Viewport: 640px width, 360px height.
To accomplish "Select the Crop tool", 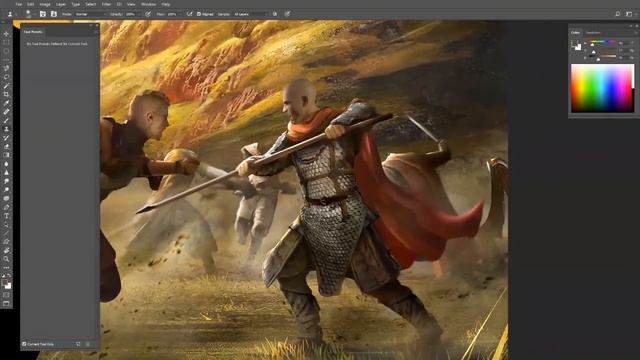I will [6, 94].
